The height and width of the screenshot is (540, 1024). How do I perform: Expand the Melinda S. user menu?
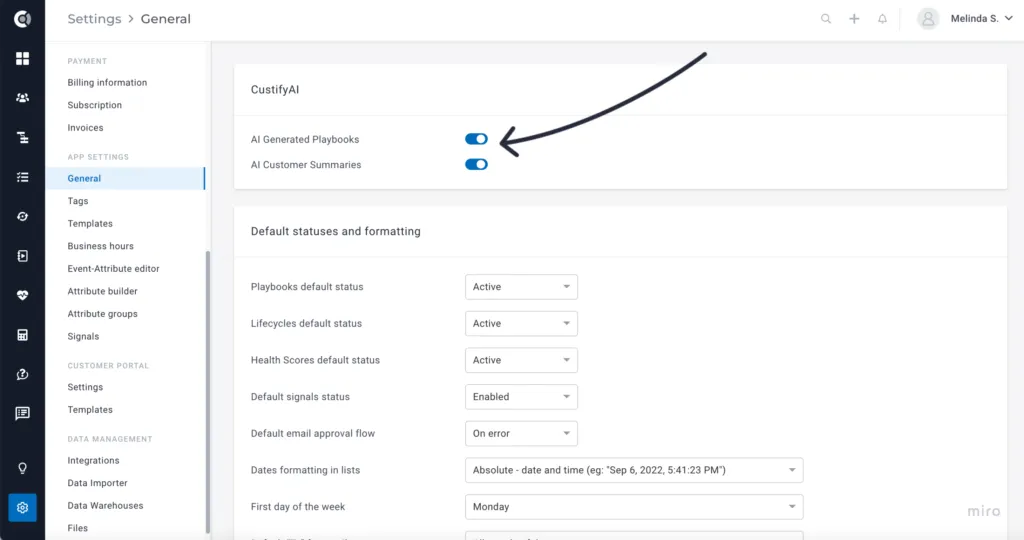coord(982,19)
